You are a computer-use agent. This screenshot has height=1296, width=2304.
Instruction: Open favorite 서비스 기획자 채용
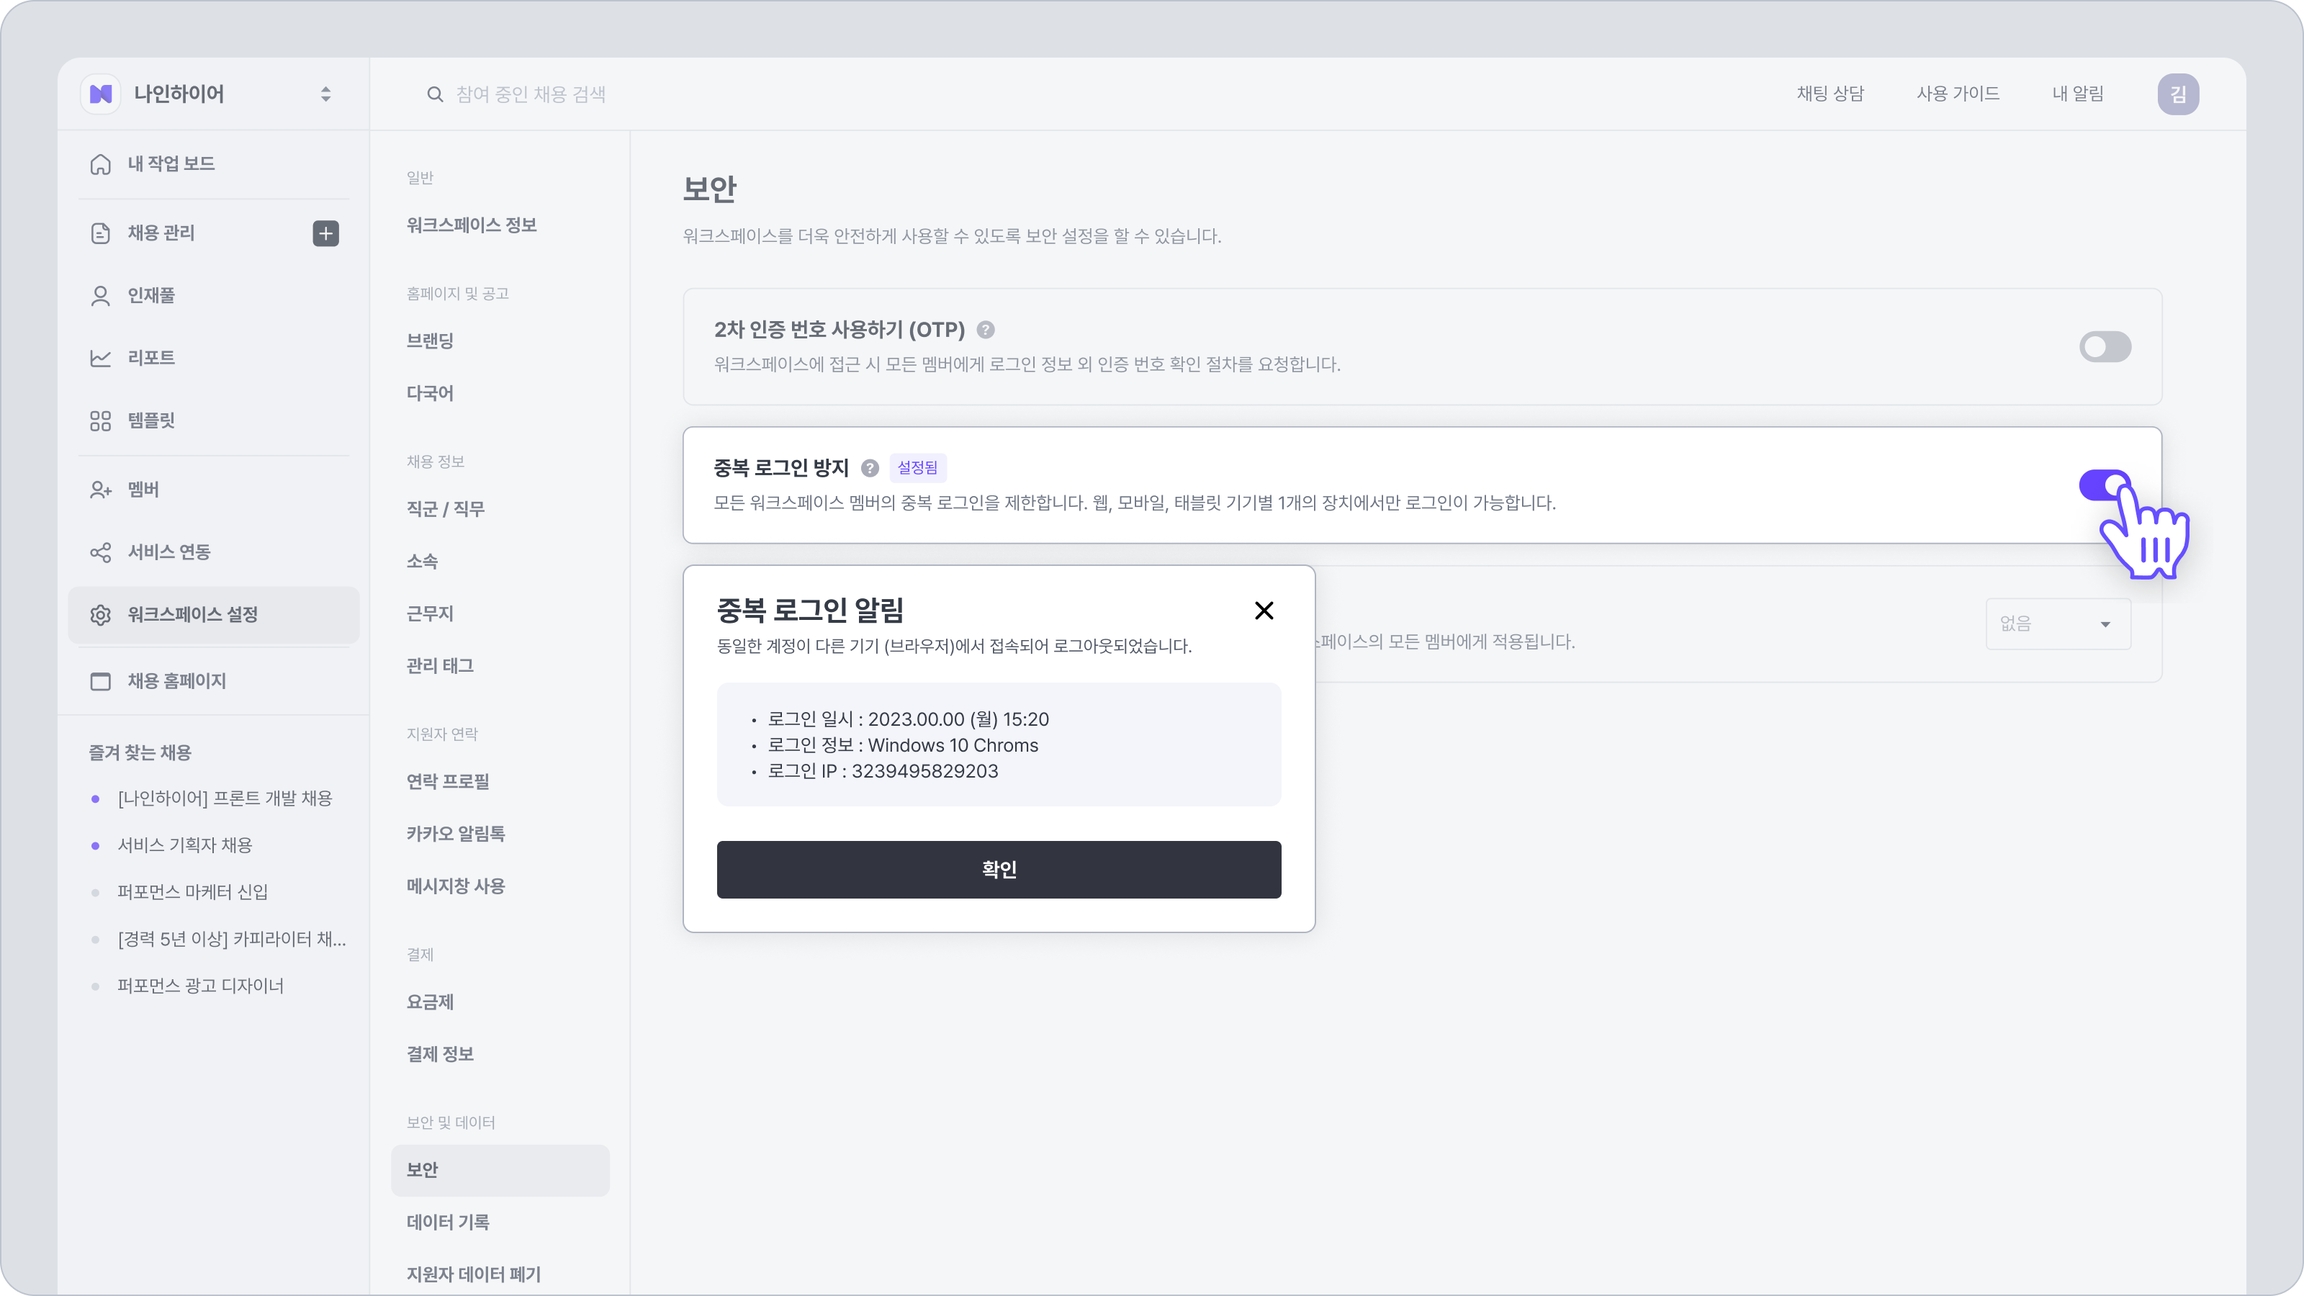(x=185, y=845)
